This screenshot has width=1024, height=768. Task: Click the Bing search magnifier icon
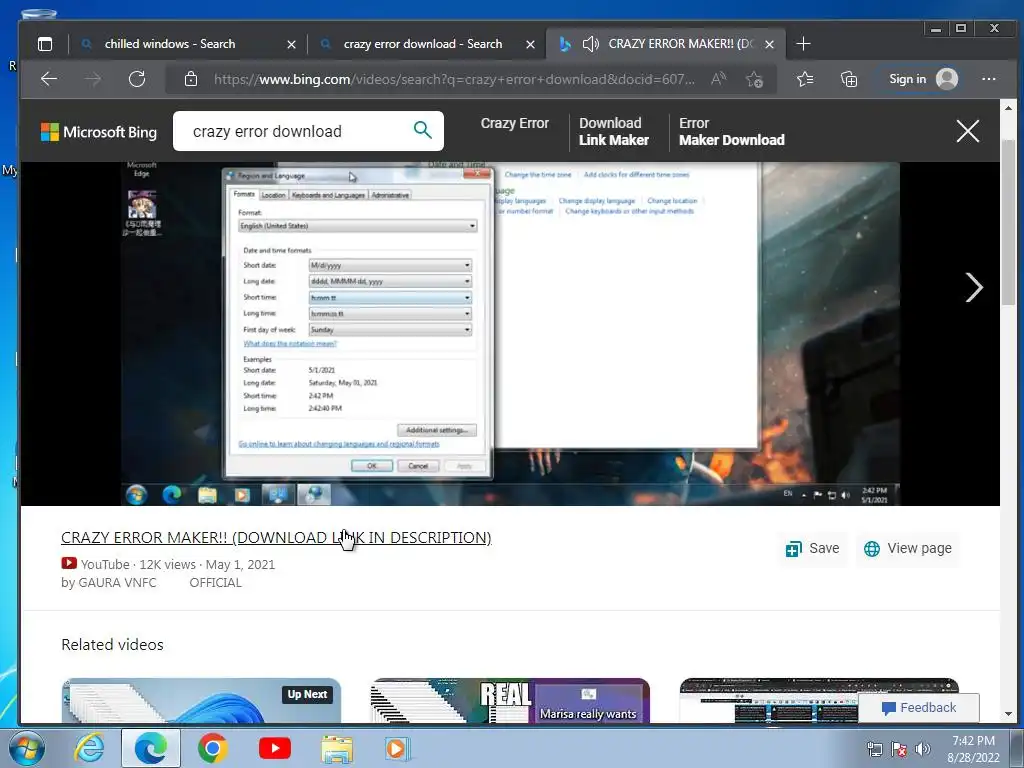point(423,130)
